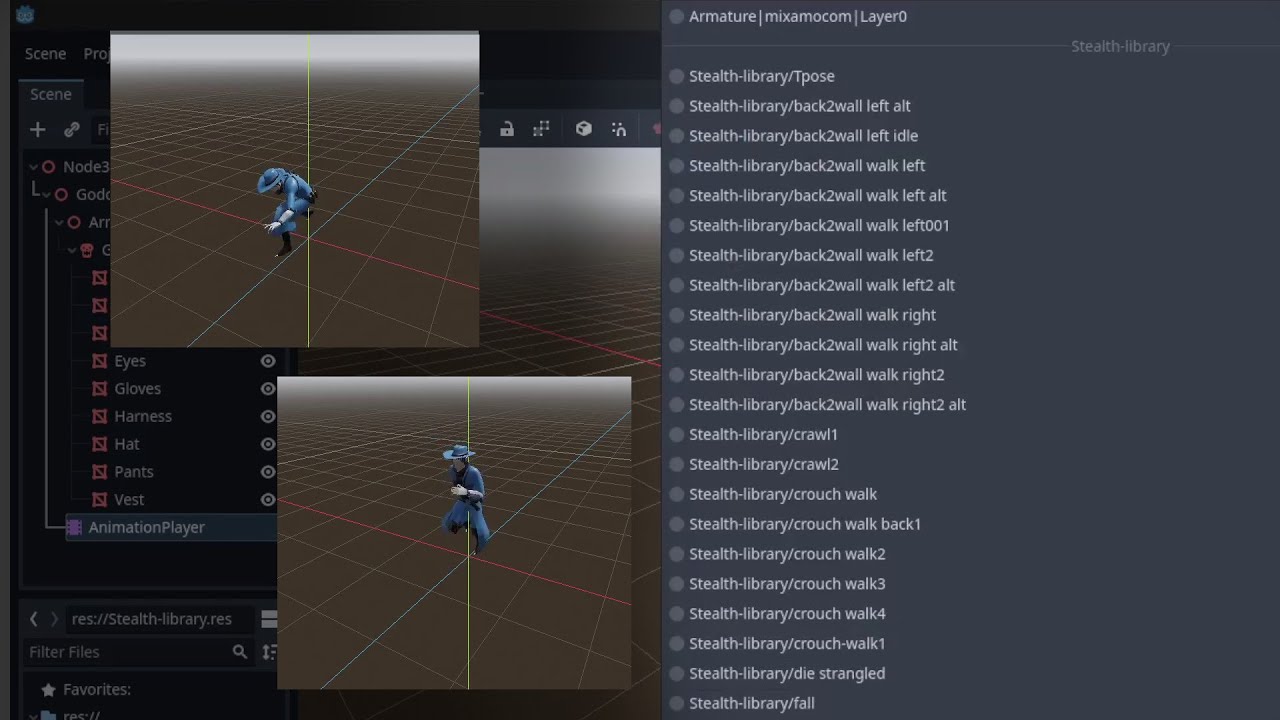Viewport: 1280px width, 720px height.
Task: Select Stealth-library/crouch walk back1
Action: tap(804, 524)
